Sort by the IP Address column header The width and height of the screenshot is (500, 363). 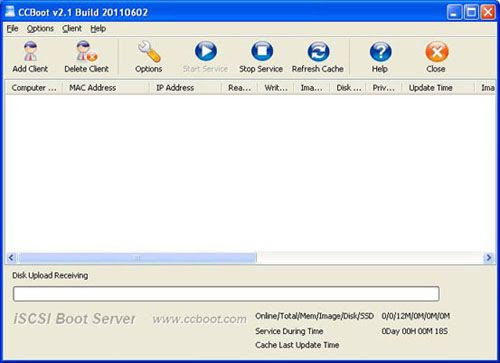[185, 88]
